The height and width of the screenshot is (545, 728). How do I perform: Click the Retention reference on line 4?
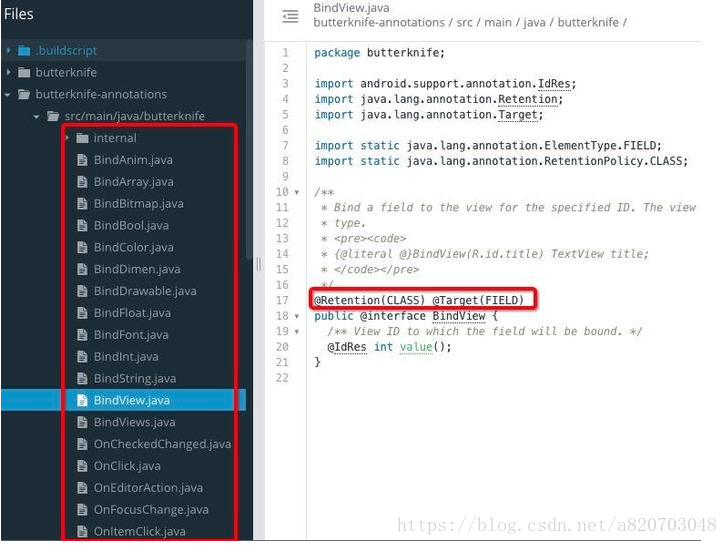(x=528, y=99)
